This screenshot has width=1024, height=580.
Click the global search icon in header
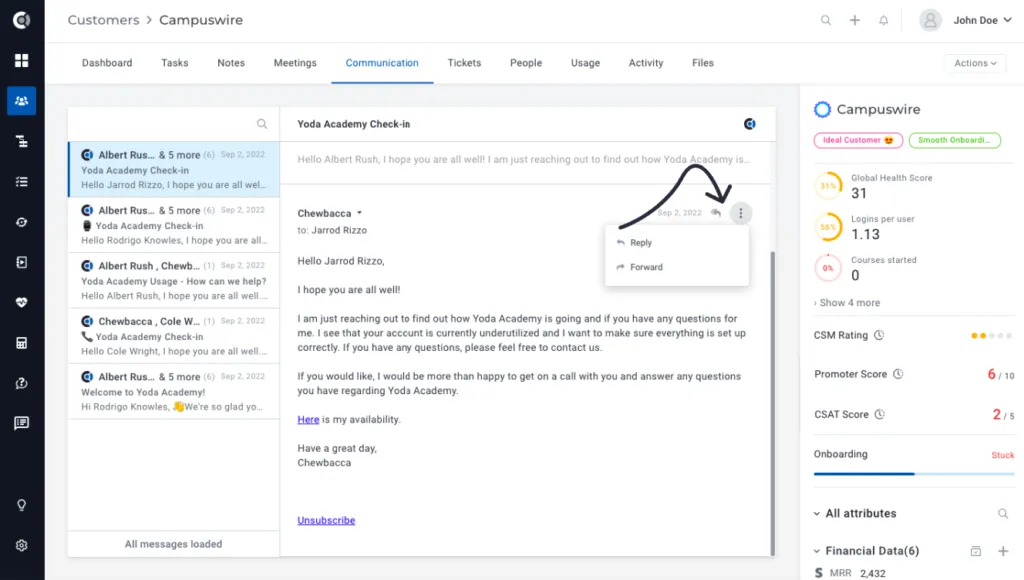(826, 20)
